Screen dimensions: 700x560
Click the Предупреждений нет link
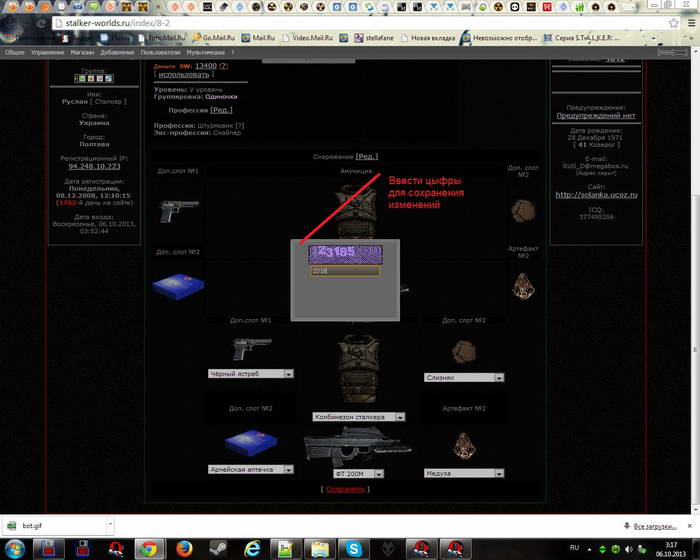click(x=596, y=116)
